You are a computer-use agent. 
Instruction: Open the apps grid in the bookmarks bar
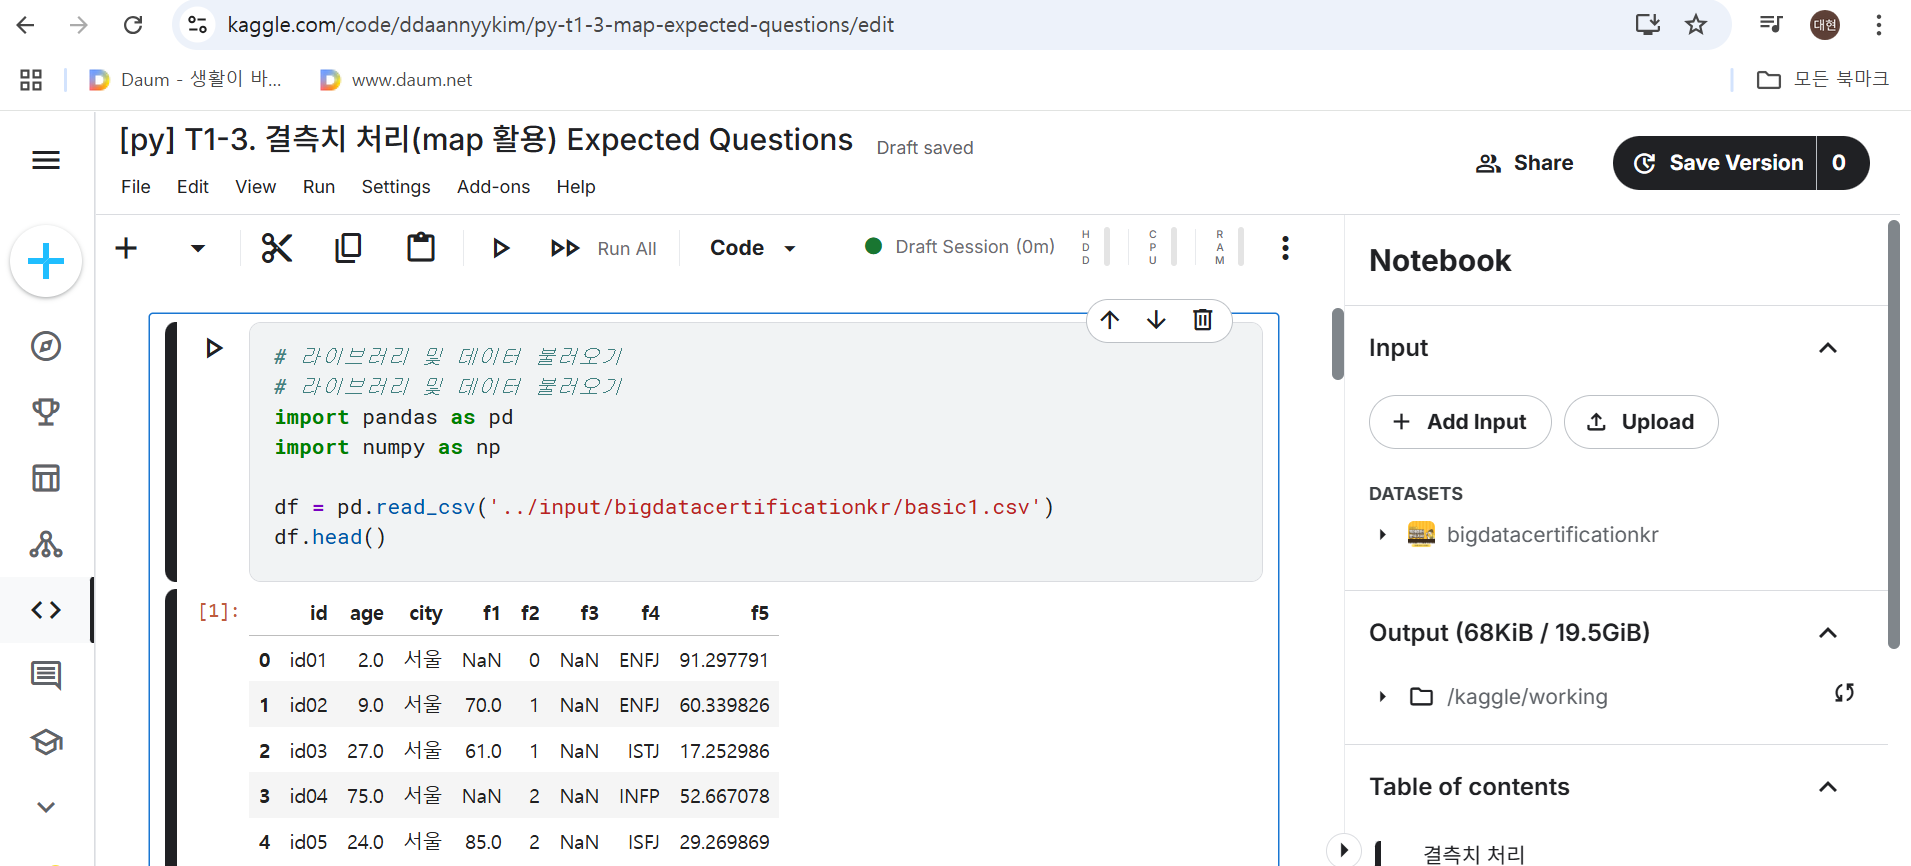(31, 80)
